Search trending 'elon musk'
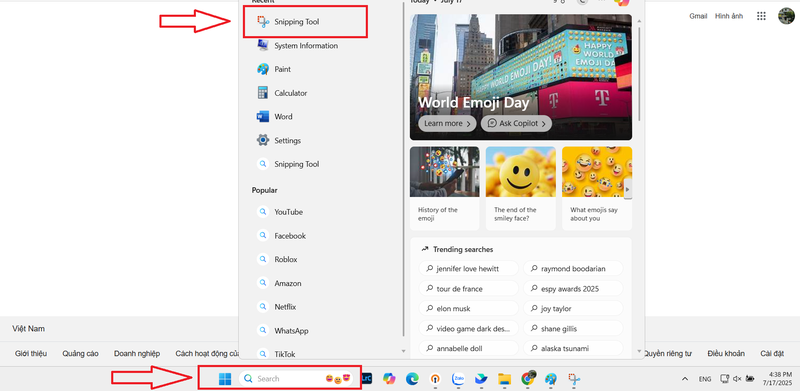 tap(468, 308)
